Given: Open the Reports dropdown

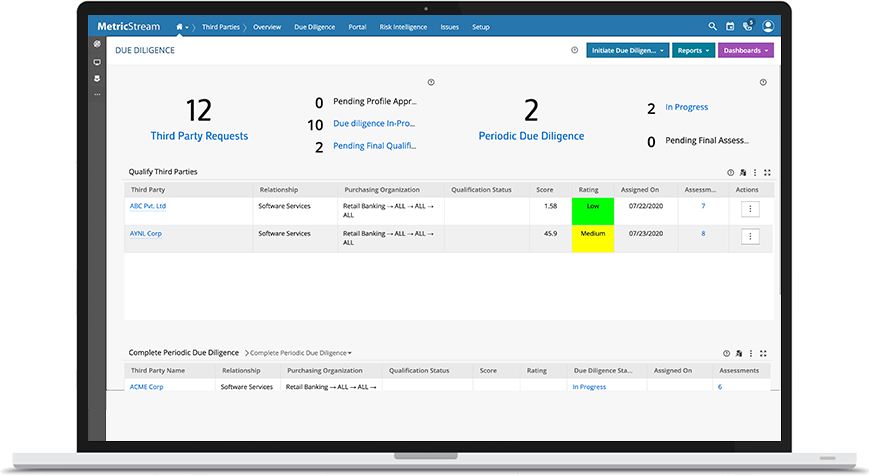Looking at the screenshot, I should point(694,50).
